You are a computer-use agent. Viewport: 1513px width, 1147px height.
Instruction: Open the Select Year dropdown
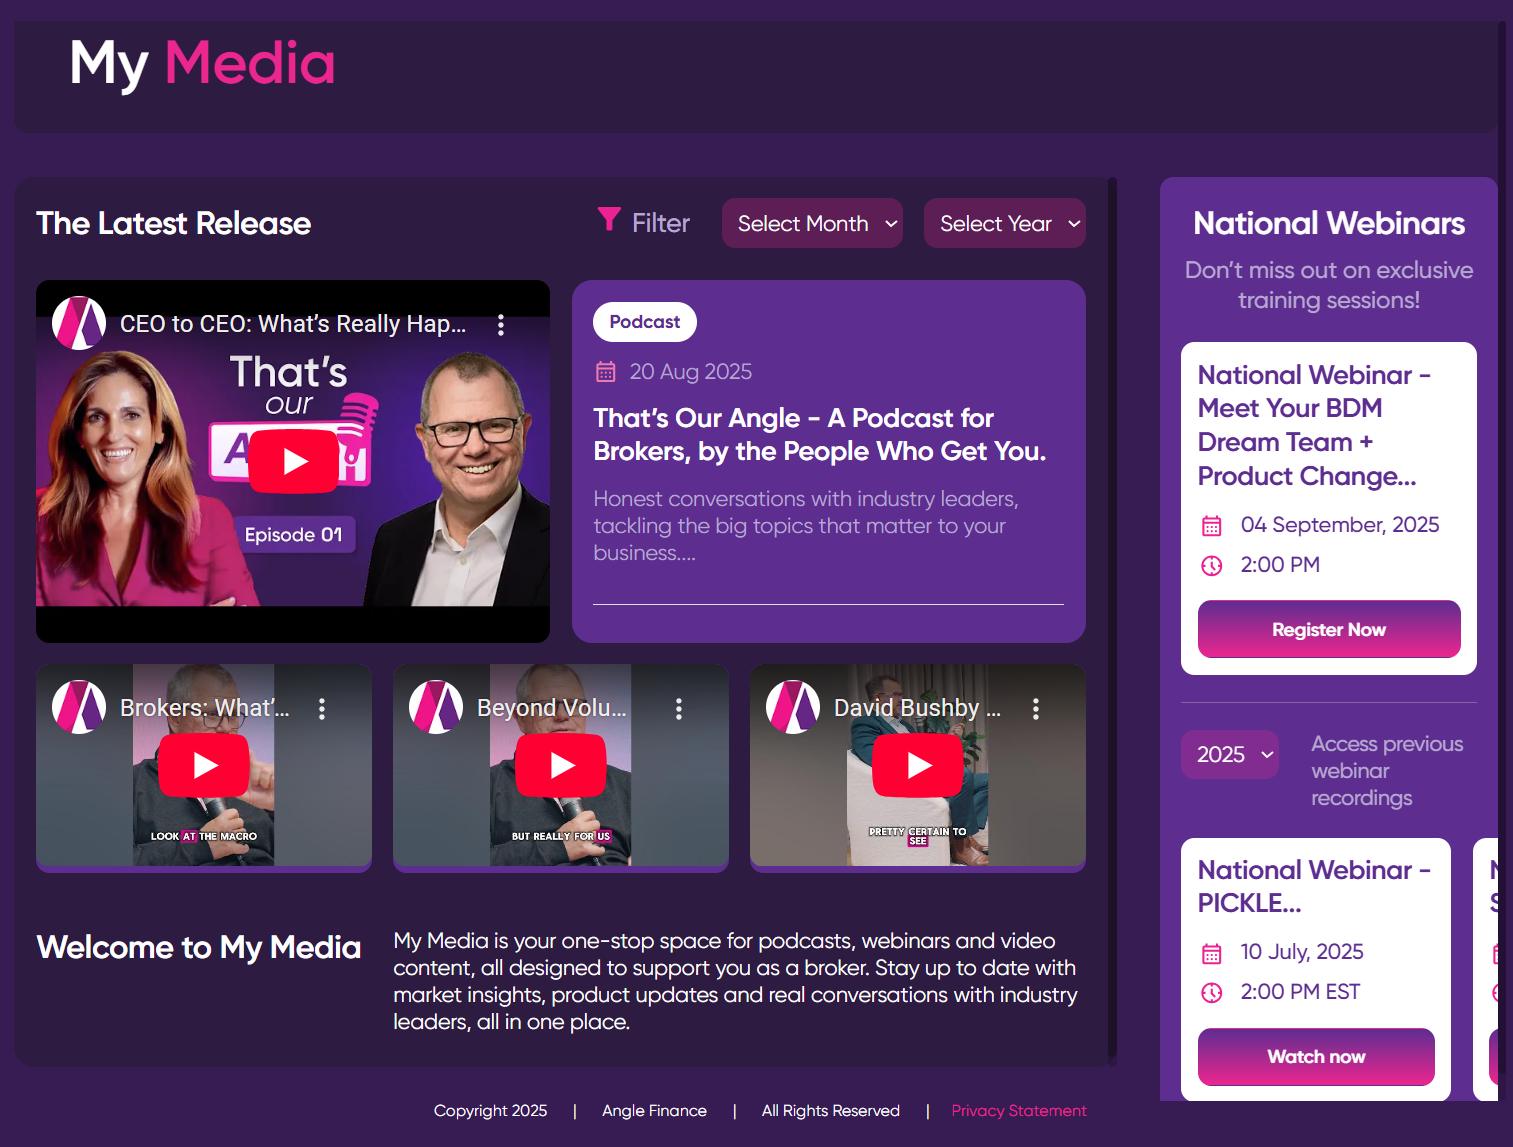click(x=1005, y=223)
